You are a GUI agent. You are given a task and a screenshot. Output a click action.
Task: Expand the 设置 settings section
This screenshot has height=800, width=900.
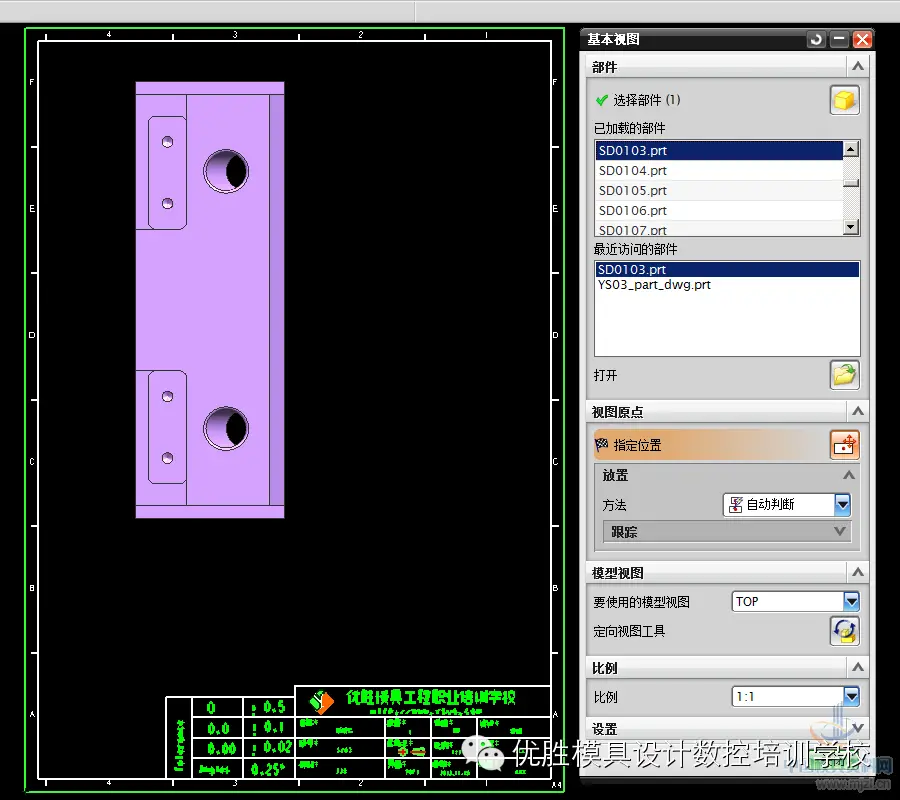pos(858,728)
